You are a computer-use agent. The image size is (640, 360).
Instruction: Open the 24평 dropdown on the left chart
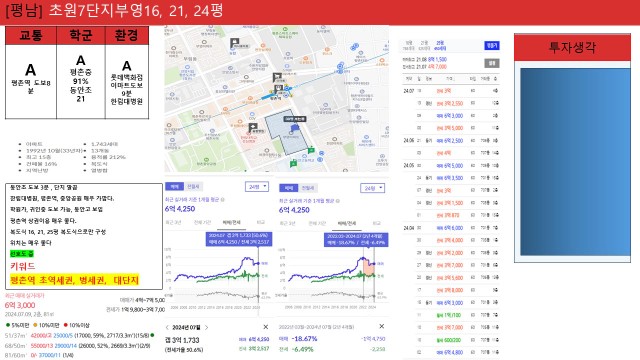coord(257,187)
